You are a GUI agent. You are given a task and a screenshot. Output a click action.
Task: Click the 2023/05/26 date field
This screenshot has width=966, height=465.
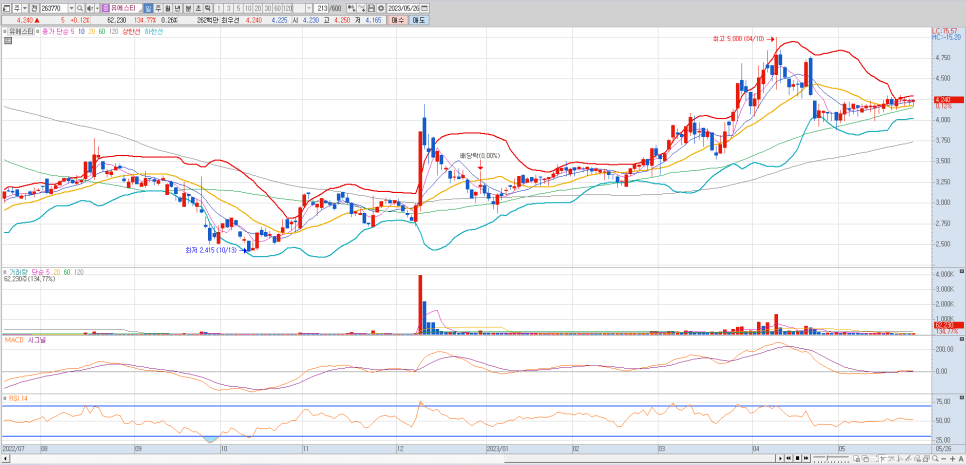point(404,8)
